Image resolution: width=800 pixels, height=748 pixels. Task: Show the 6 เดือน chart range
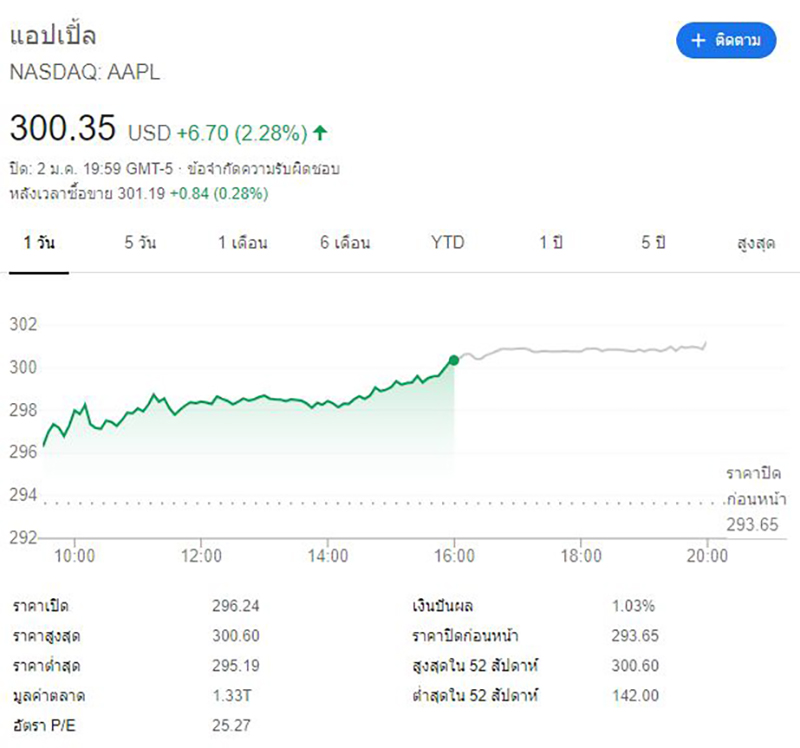click(x=346, y=243)
